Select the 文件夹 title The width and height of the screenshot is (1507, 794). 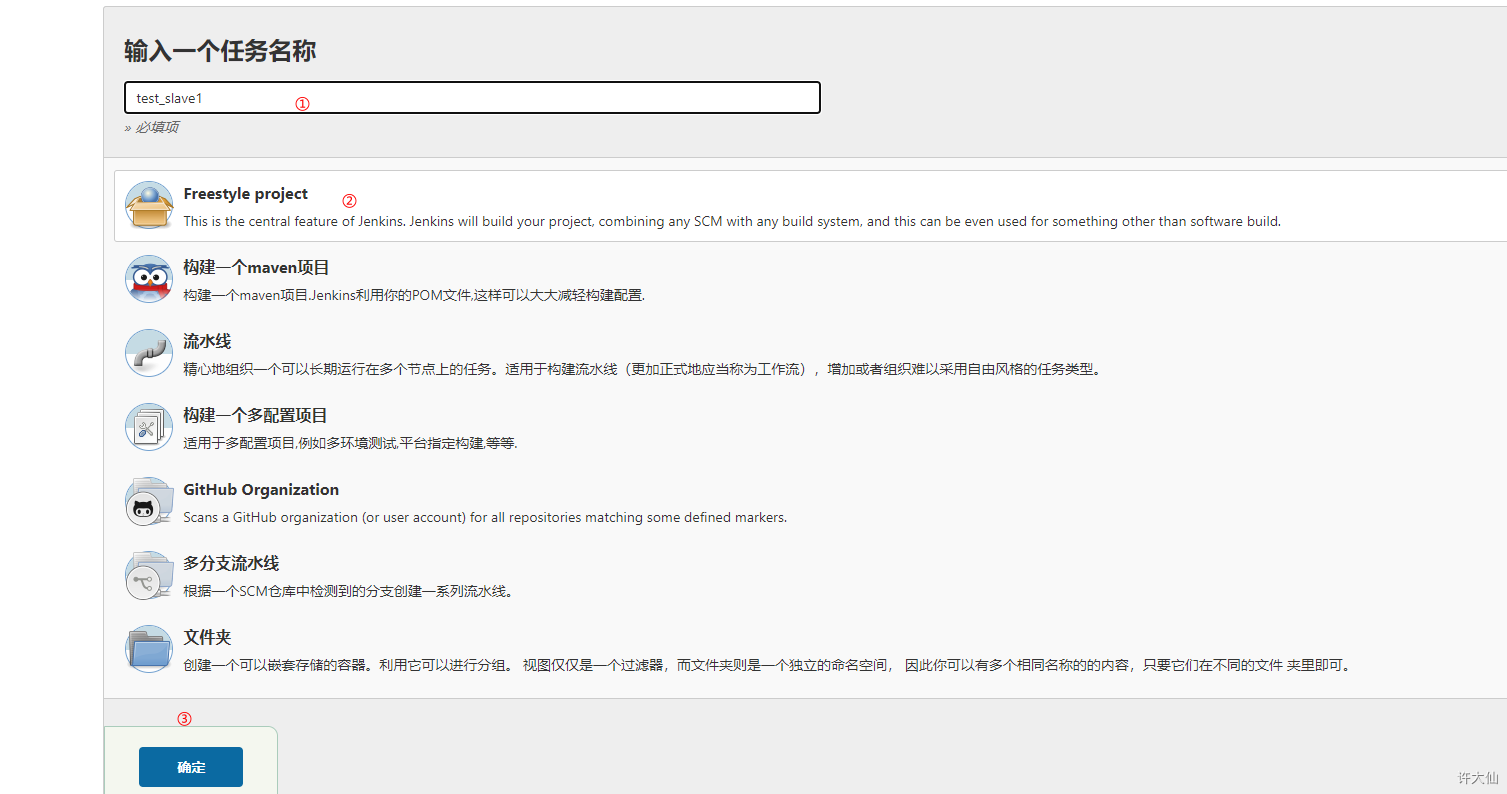coord(207,638)
